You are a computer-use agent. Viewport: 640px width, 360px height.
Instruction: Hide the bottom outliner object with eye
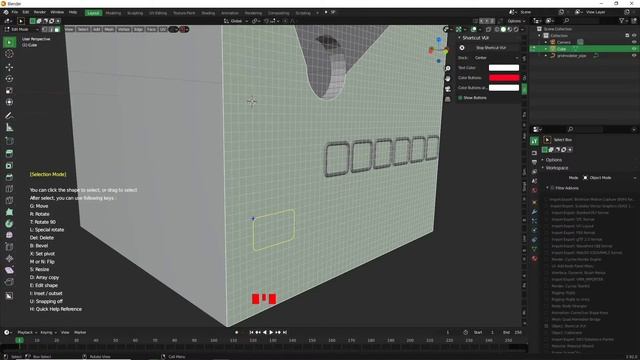[x=634, y=56]
